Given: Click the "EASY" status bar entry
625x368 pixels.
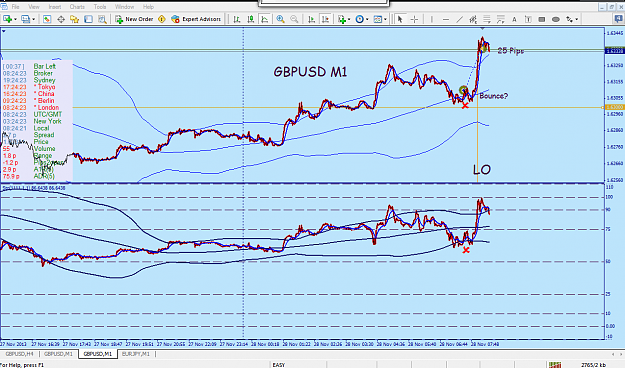Looking at the screenshot, I should (x=279, y=364).
